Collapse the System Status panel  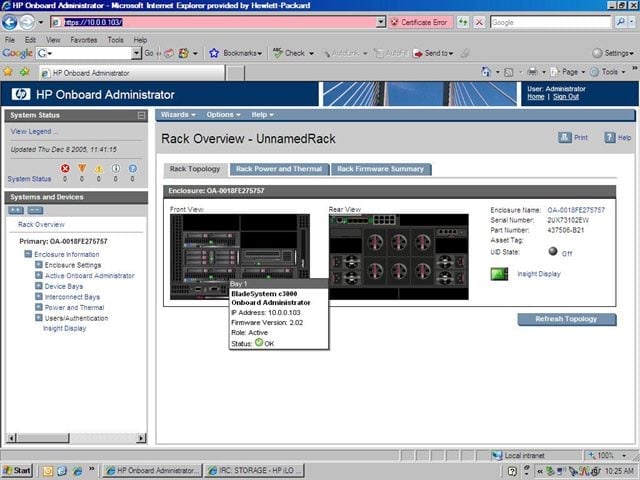[141, 116]
